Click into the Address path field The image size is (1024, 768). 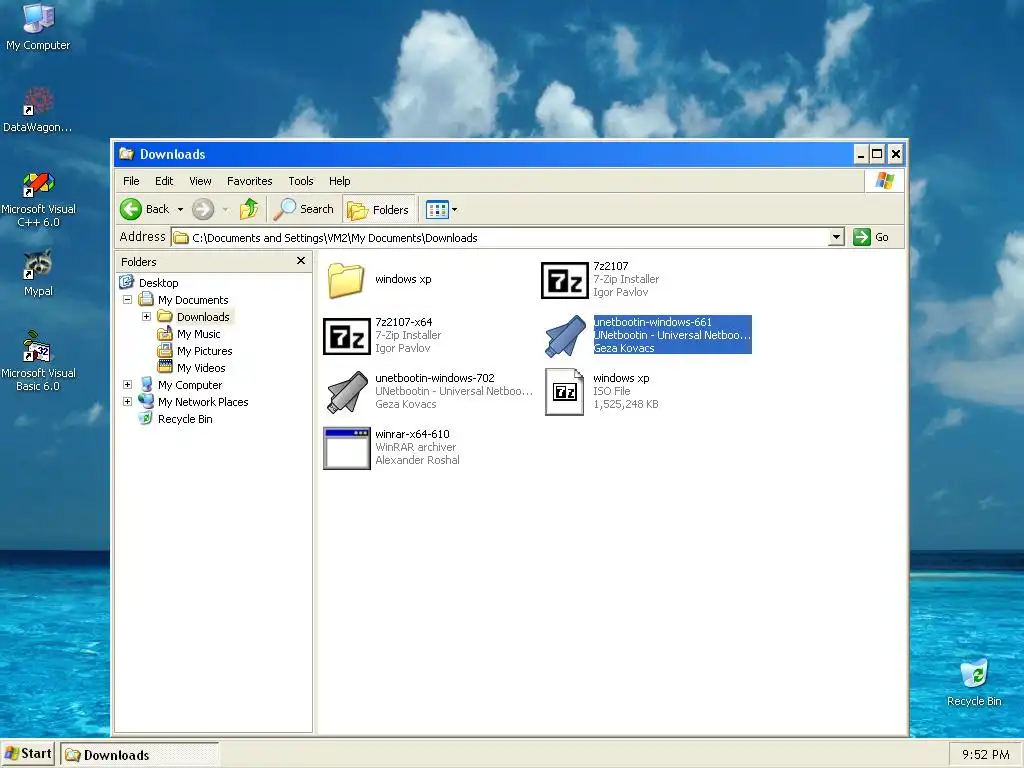tap(500, 238)
